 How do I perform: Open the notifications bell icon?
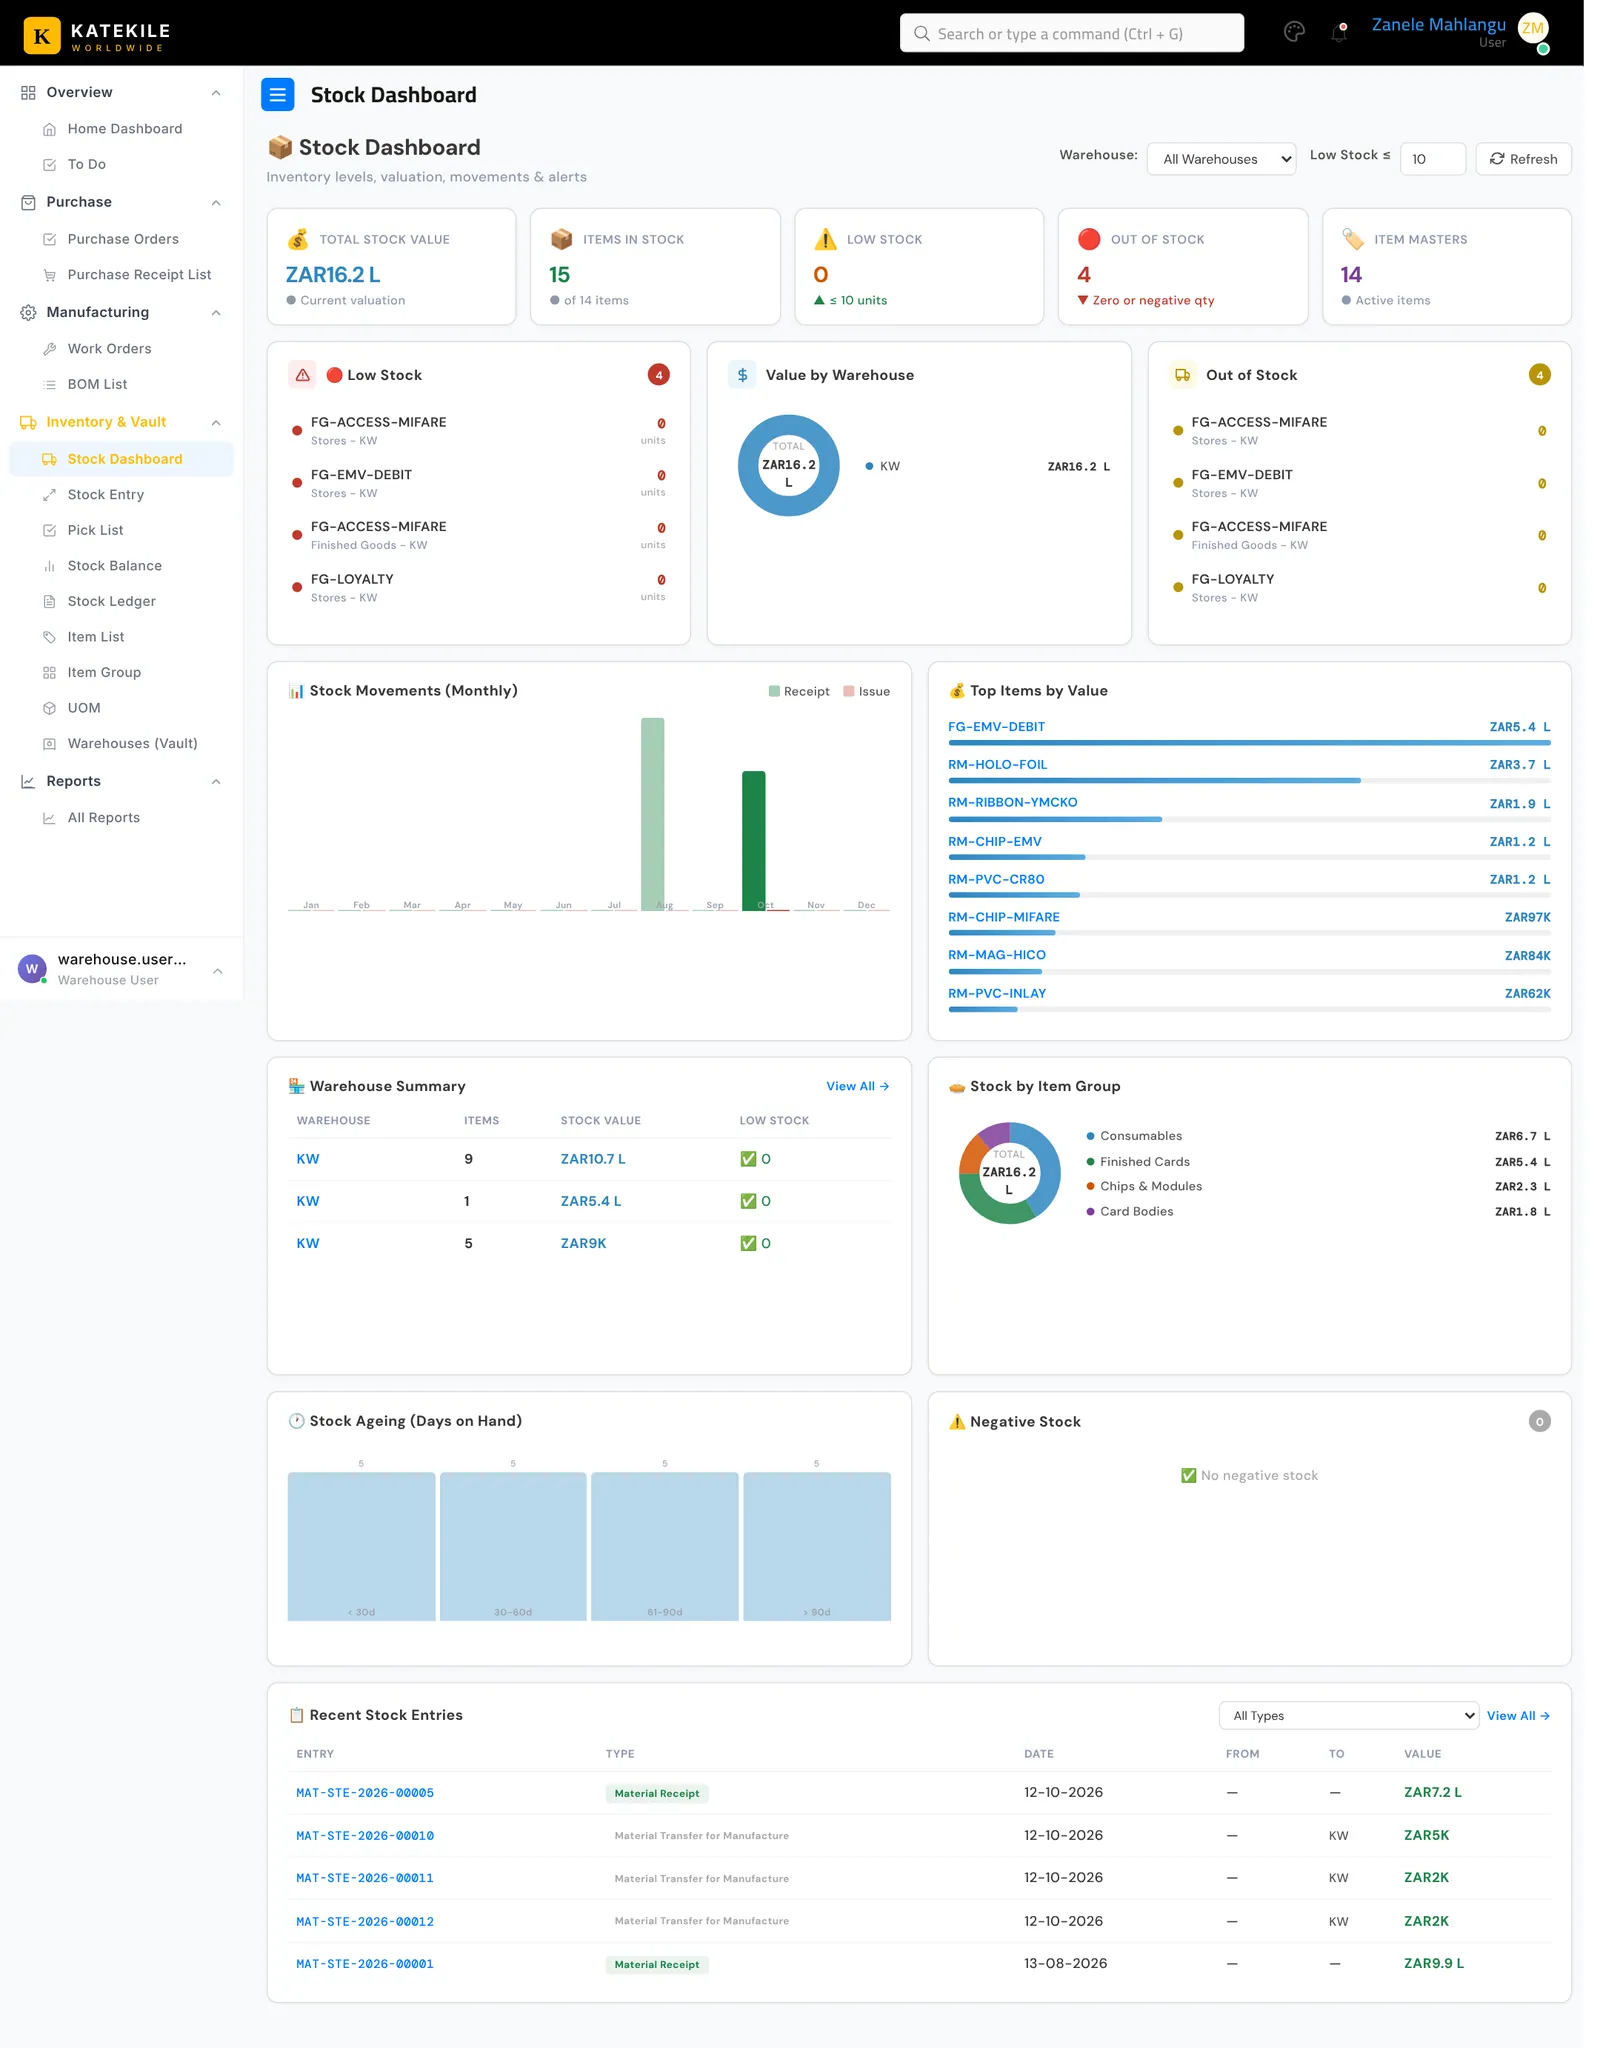tap(1339, 33)
